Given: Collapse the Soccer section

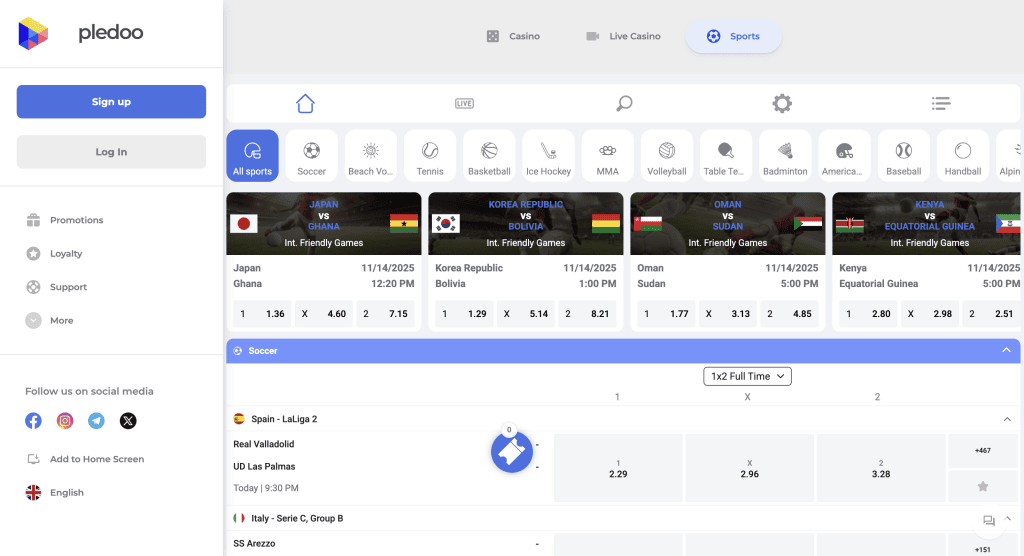Looking at the screenshot, I should [1006, 351].
